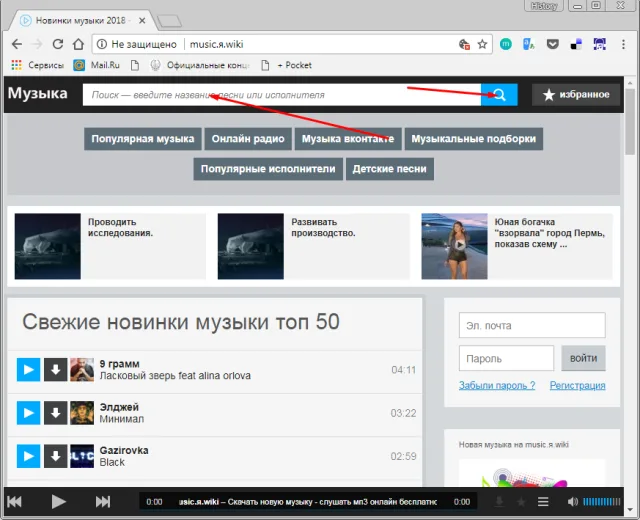Open Проводить исследования ad card
This screenshot has height=520, width=640.
110,246
